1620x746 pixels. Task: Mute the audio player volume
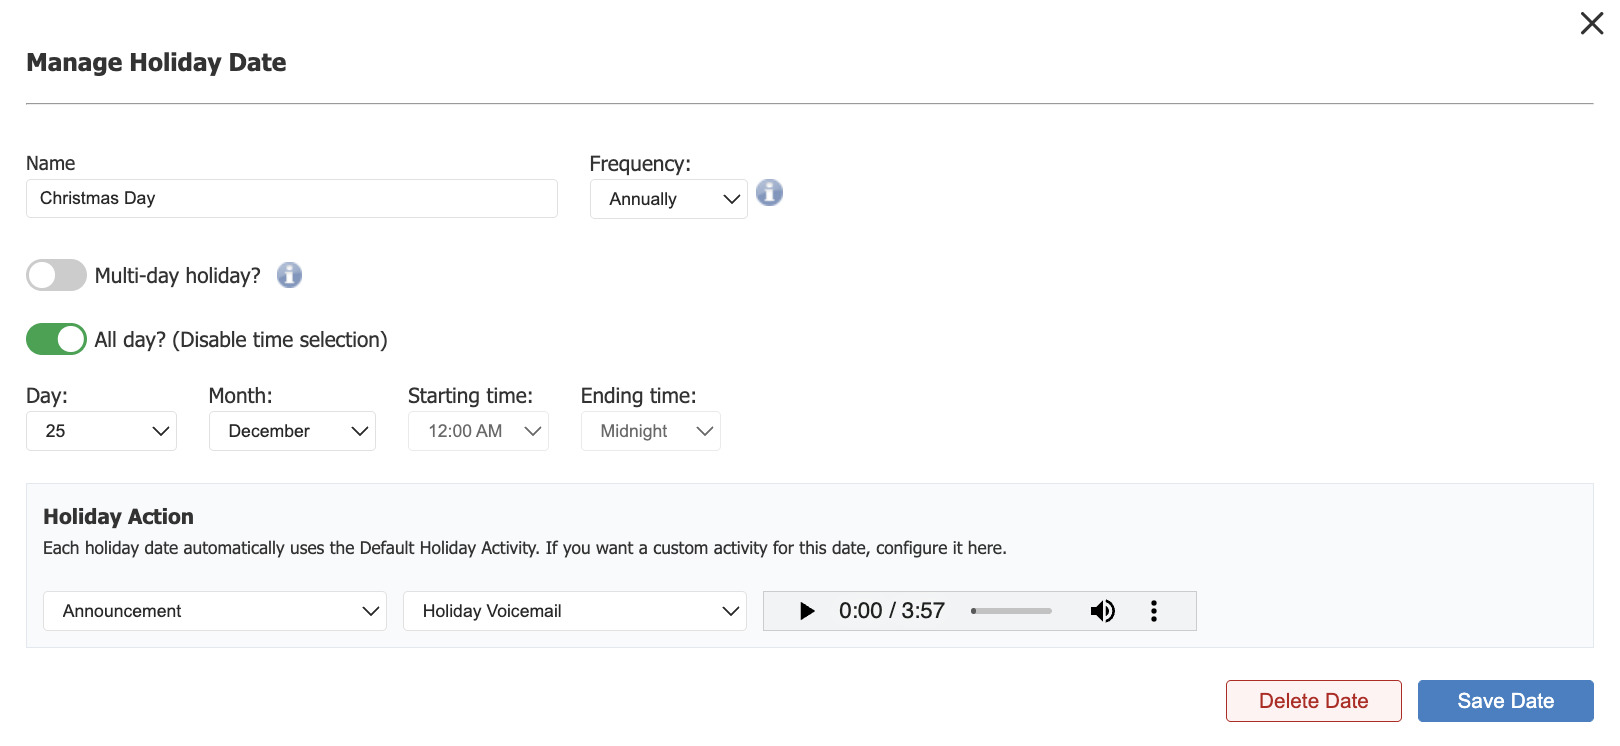click(1102, 611)
